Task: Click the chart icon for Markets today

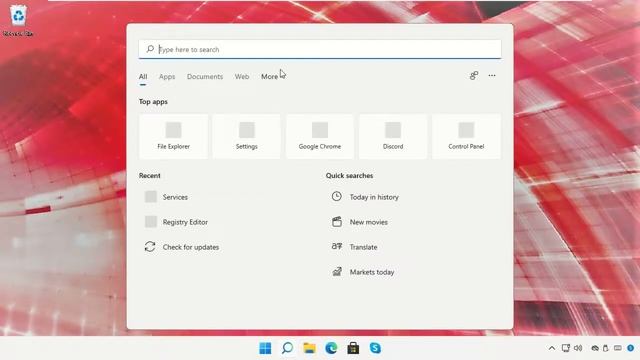Action: point(337,271)
